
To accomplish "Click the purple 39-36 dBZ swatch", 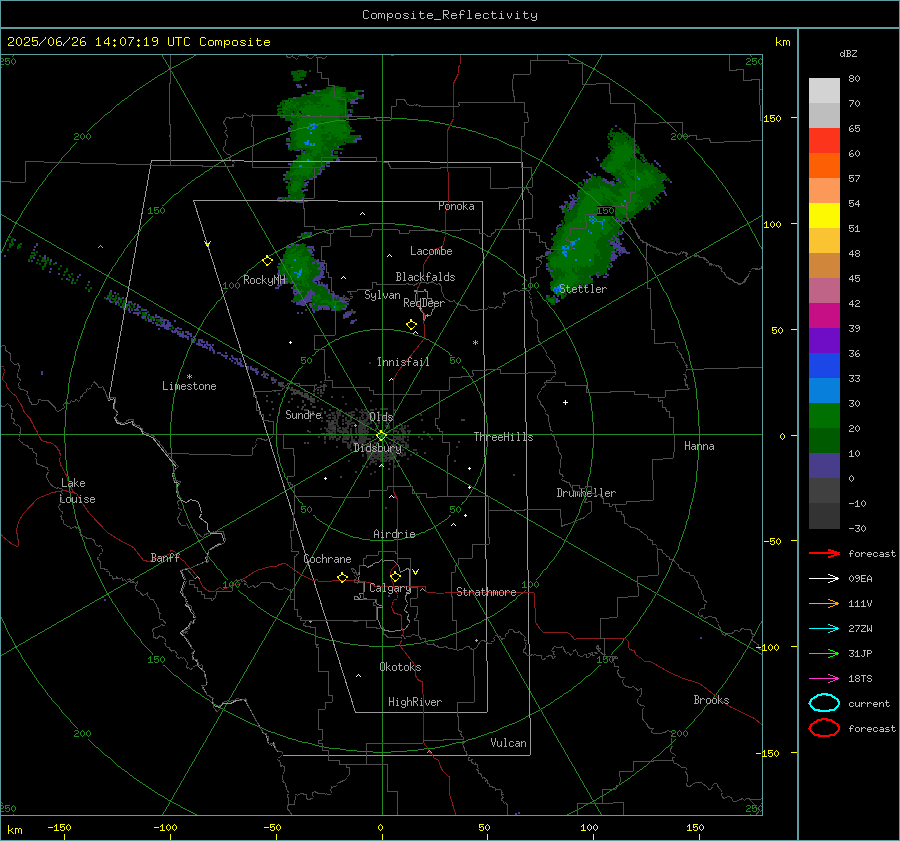I will (x=824, y=341).
